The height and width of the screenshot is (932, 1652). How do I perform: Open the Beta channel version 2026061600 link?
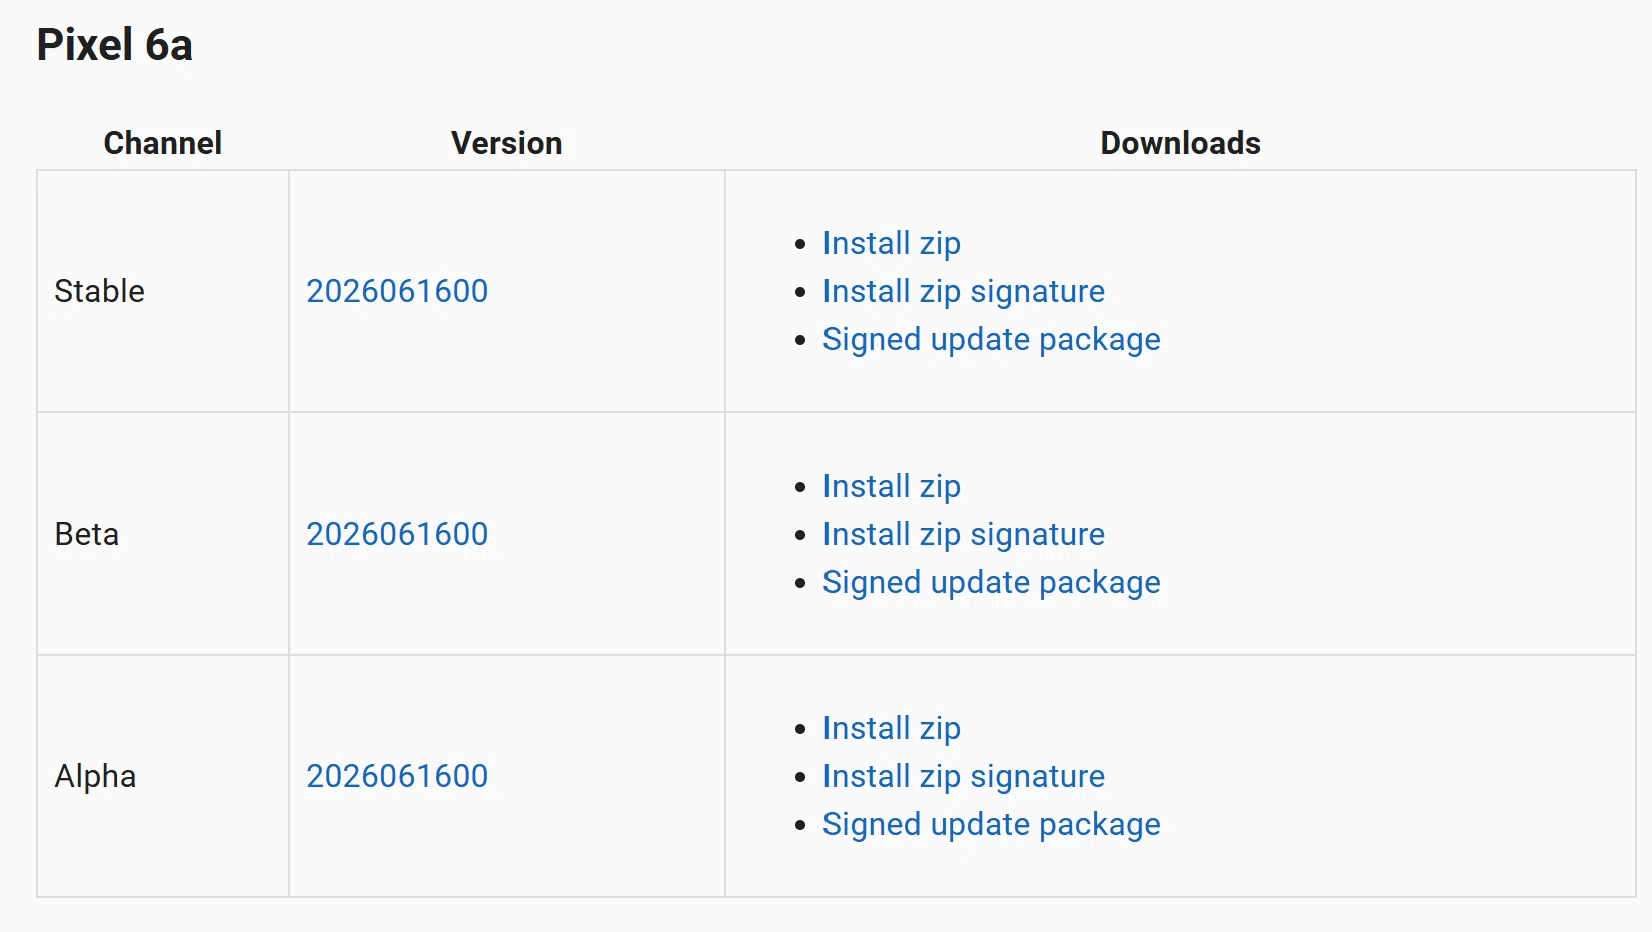coord(397,534)
